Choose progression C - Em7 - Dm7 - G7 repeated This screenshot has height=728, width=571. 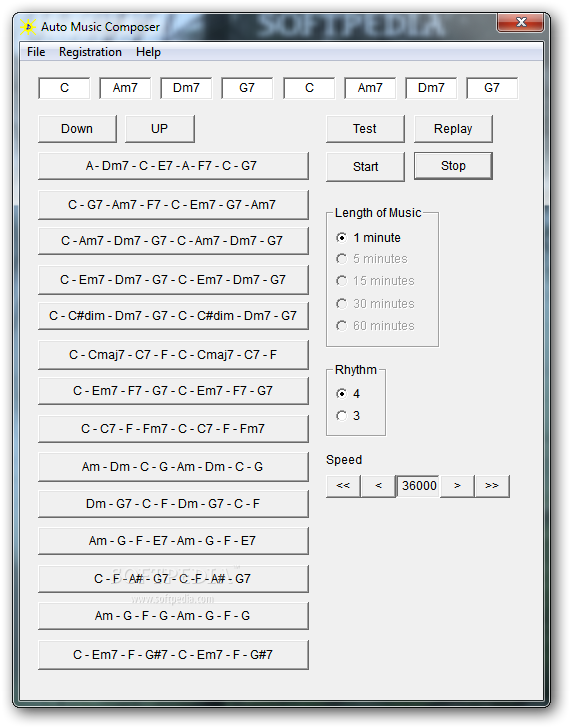pos(173,280)
